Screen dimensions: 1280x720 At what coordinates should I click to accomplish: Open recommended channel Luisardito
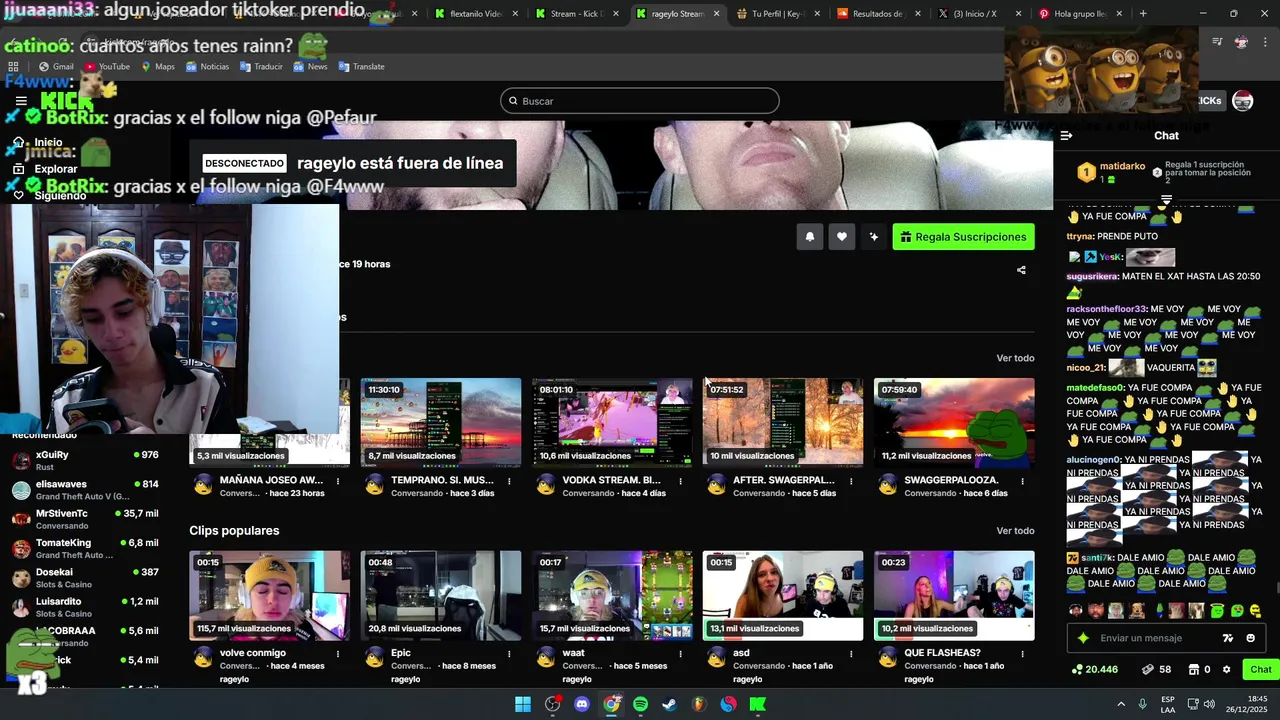point(85,607)
